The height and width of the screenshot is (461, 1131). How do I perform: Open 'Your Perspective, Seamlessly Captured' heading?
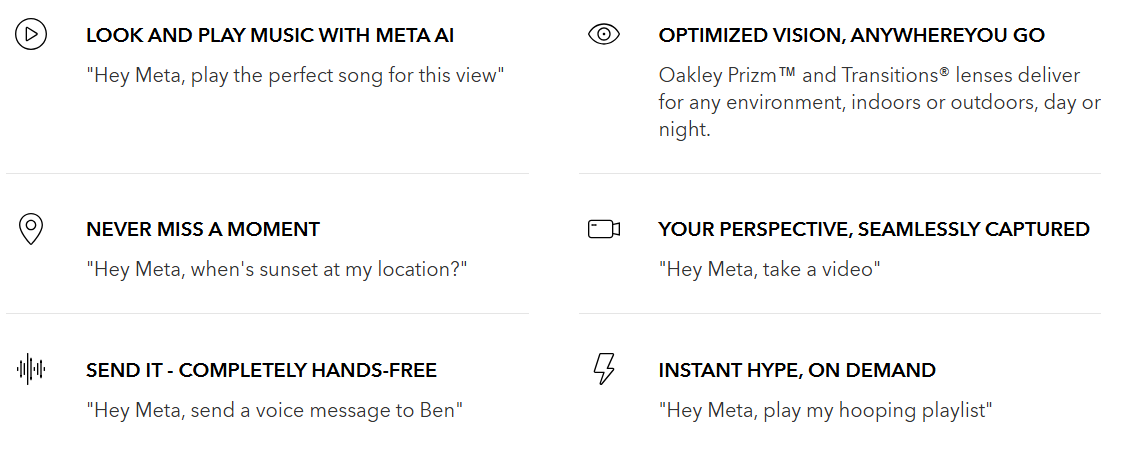tap(873, 229)
